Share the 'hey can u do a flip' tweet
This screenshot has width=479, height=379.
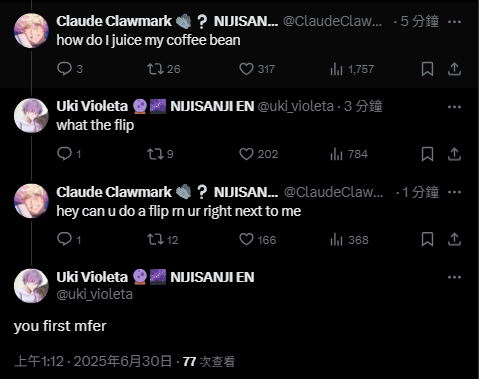pos(454,239)
